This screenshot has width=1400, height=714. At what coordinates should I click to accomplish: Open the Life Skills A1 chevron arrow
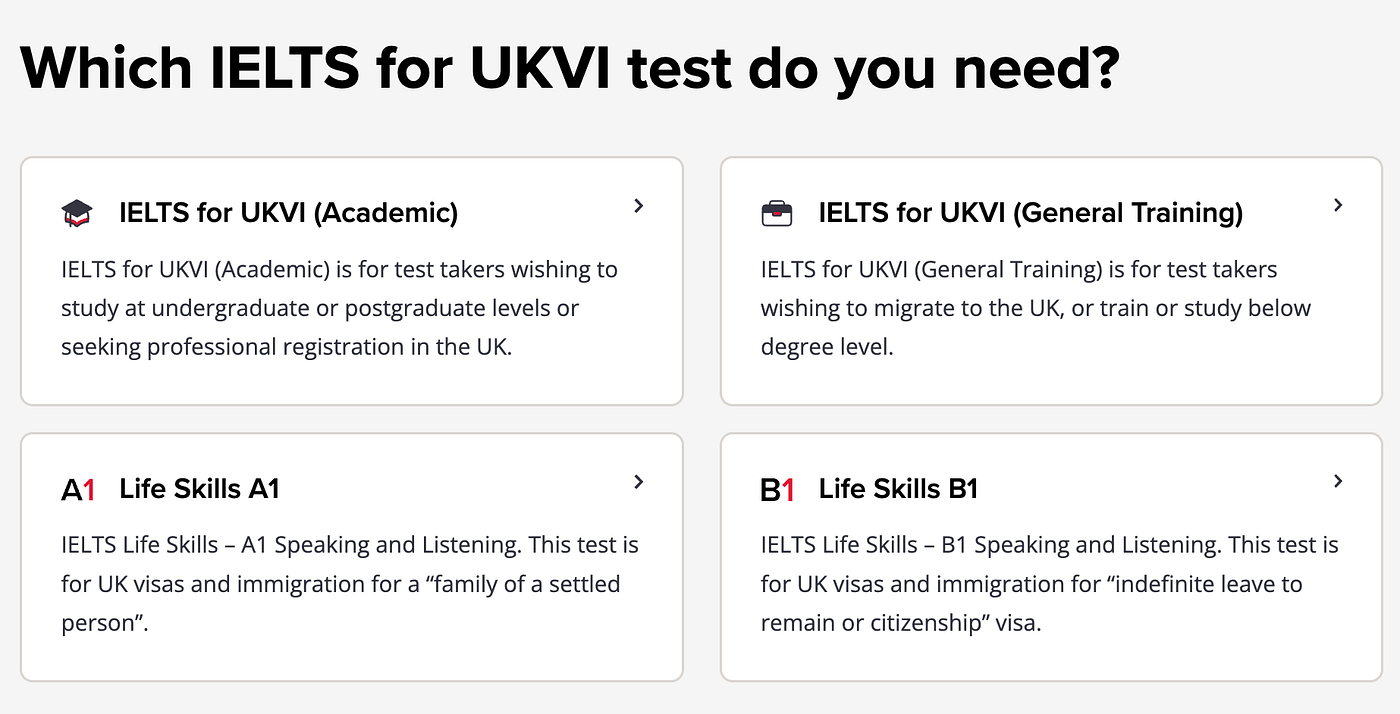pos(639,482)
